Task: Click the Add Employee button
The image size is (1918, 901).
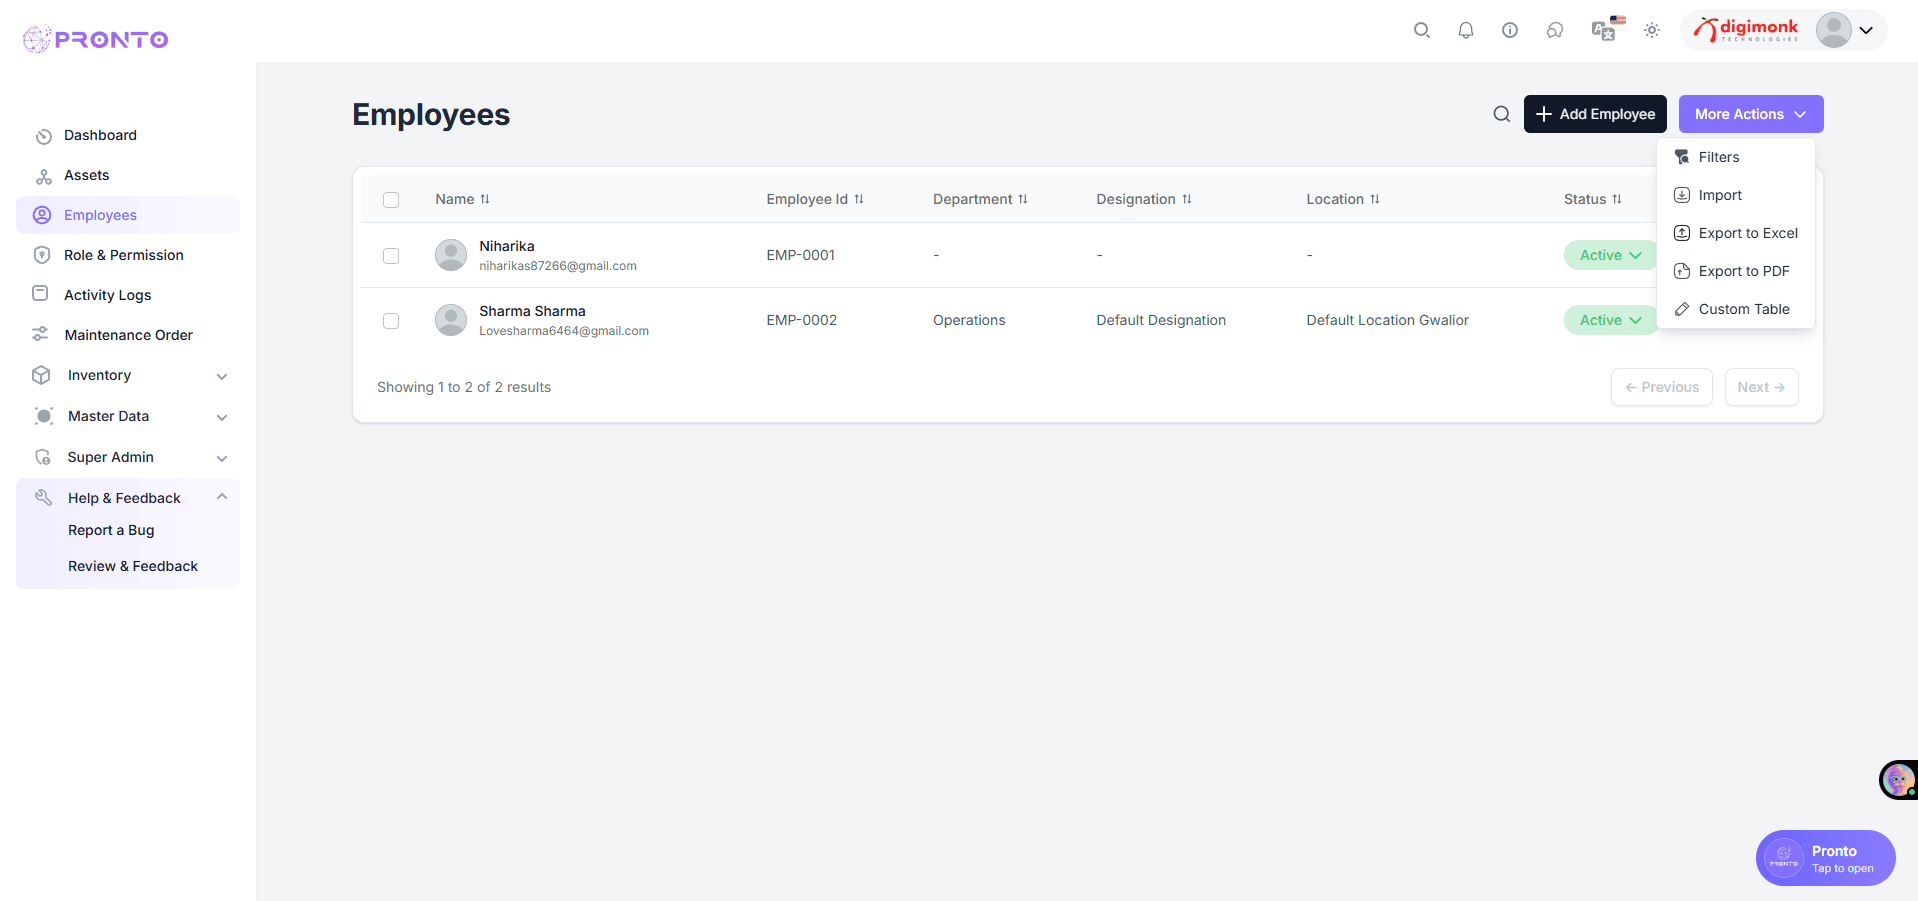Action: [1594, 114]
